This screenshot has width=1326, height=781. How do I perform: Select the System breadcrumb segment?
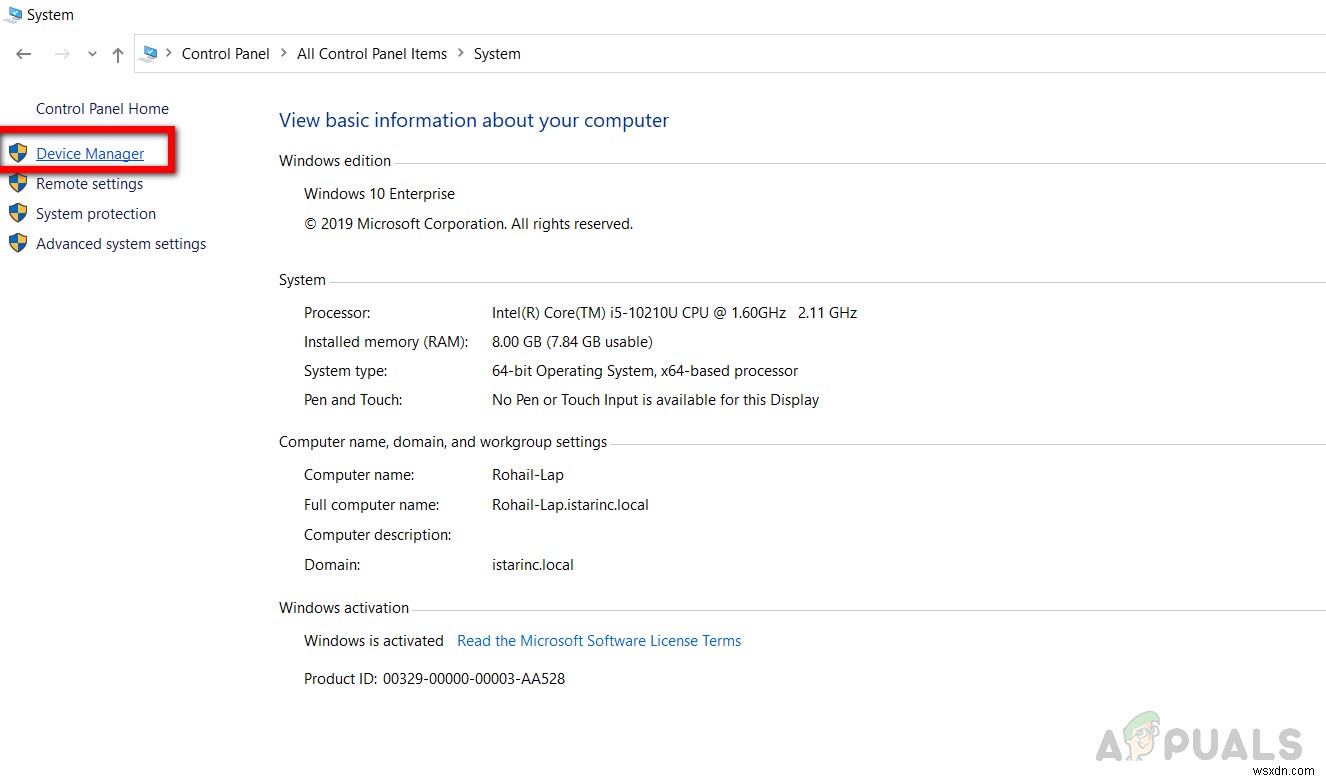pyautogui.click(x=497, y=54)
